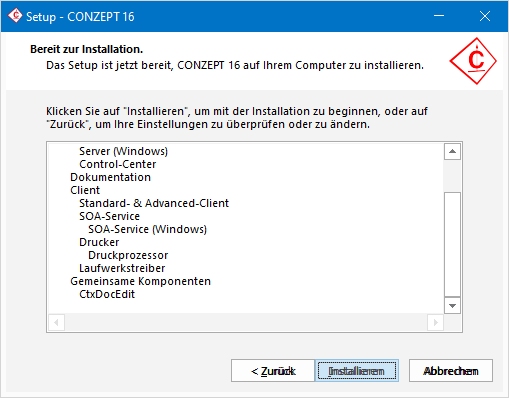Image resolution: width=509 pixels, height=398 pixels.
Task: Click the Dokumentation line in summary
Action: coord(110,177)
